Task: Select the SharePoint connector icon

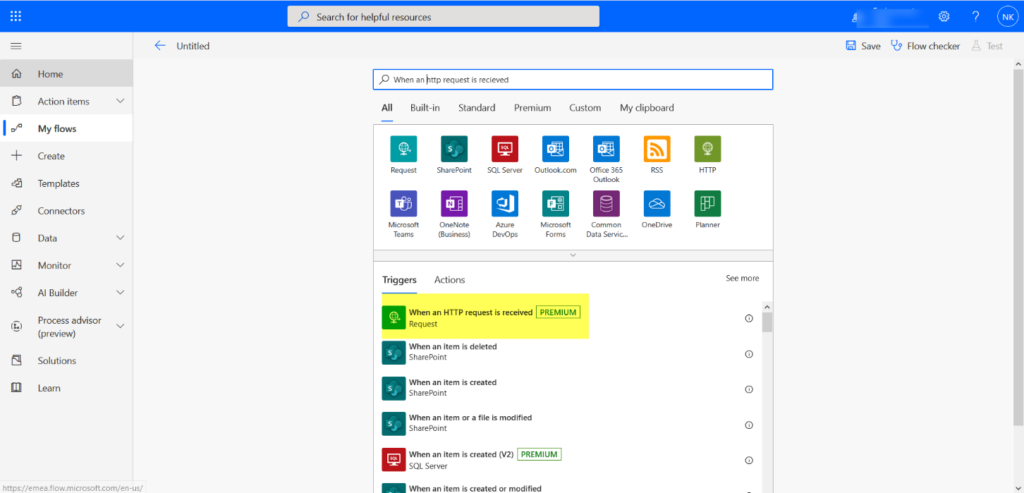Action: click(x=454, y=149)
